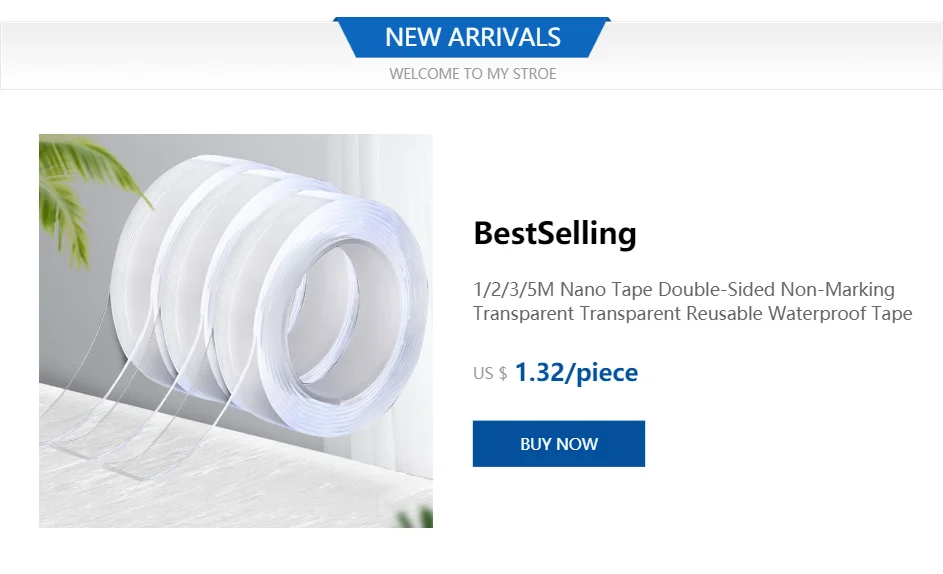Click the white tabletop in product photo
943x574 pixels.
[241, 493]
